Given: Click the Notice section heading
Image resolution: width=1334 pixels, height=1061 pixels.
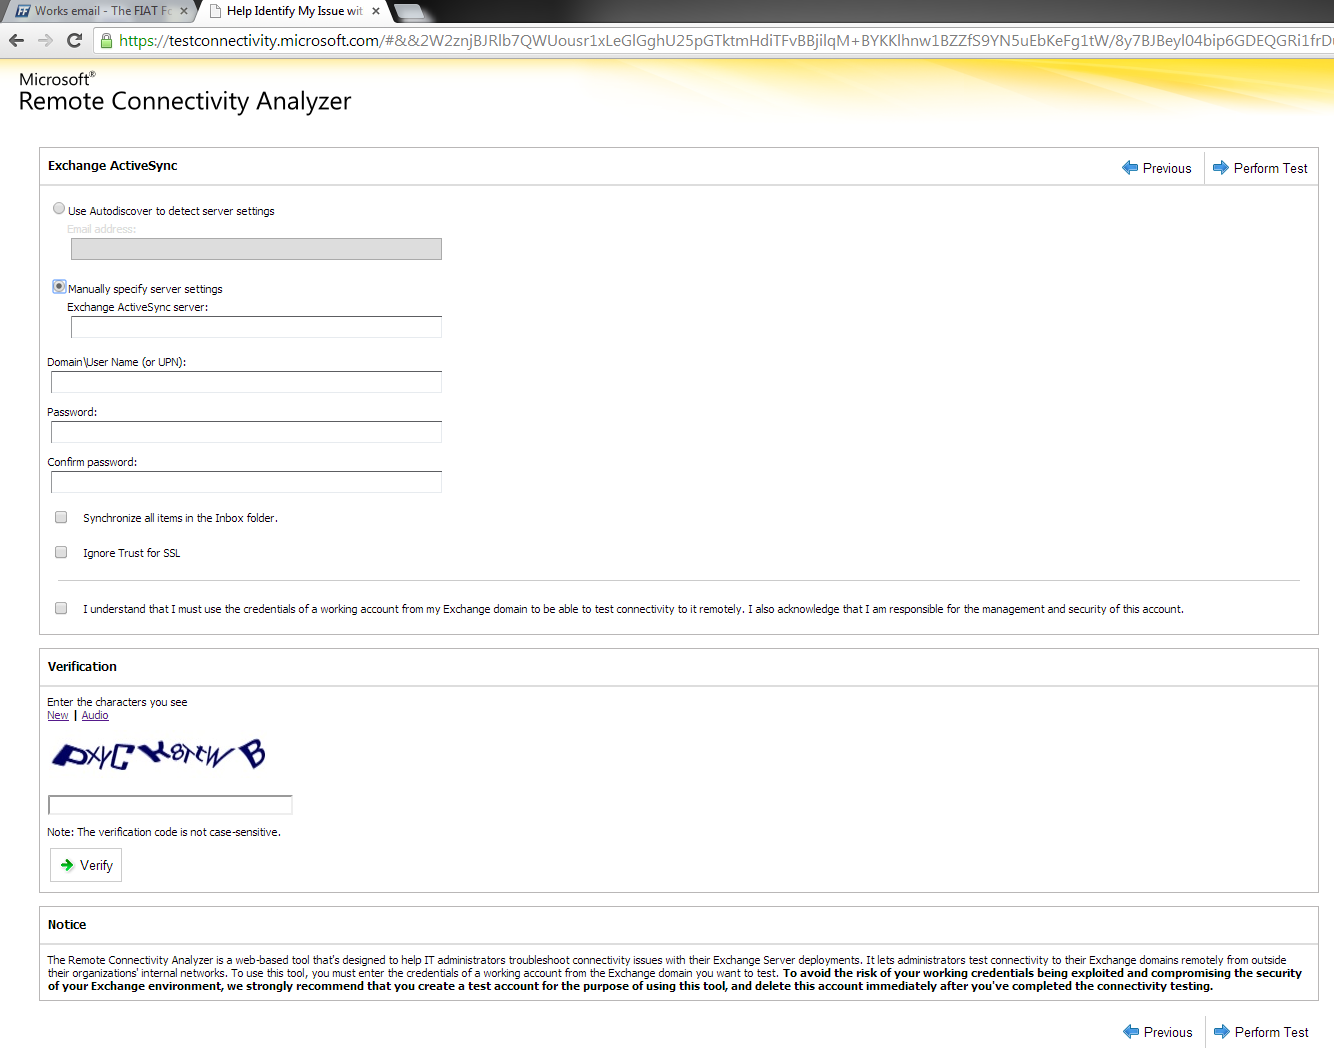Looking at the screenshot, I should click(x=67, y=925).
